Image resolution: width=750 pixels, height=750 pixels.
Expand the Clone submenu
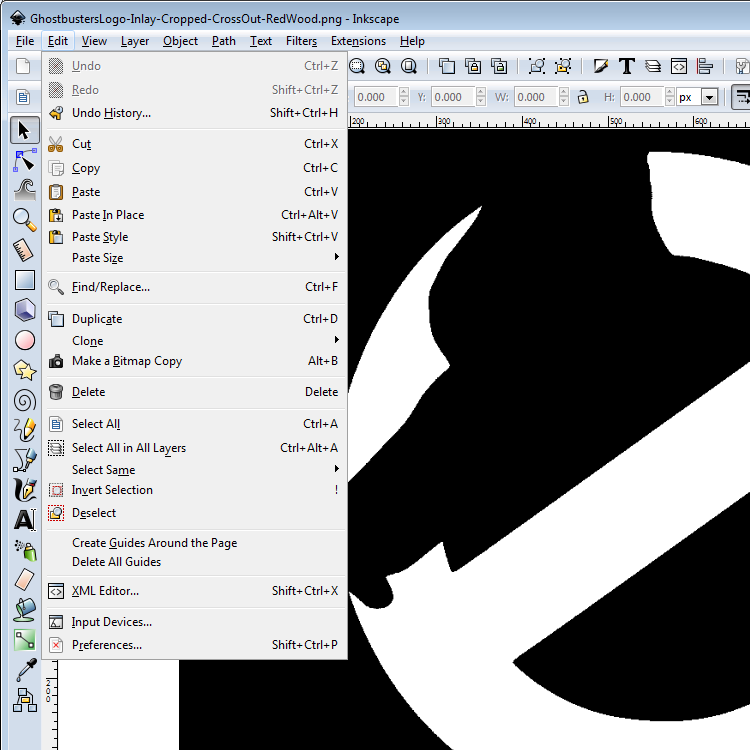click(x=195, y=341)
